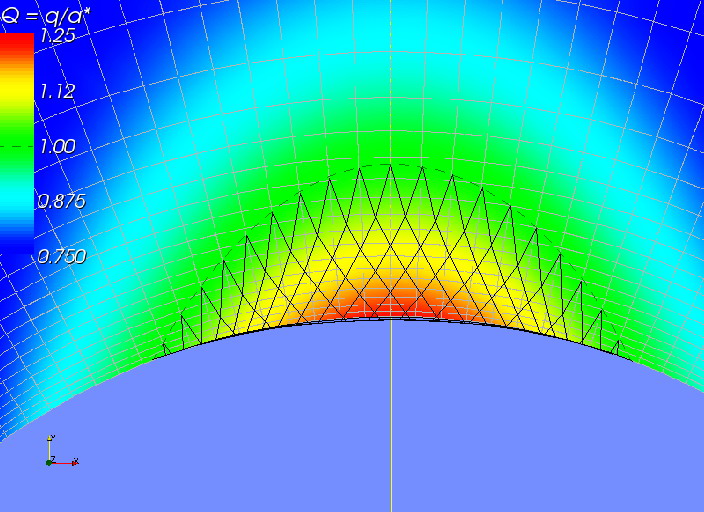704x512 pixels.
Task: Click the 1.12 color legend label
Action: [58, 91]
